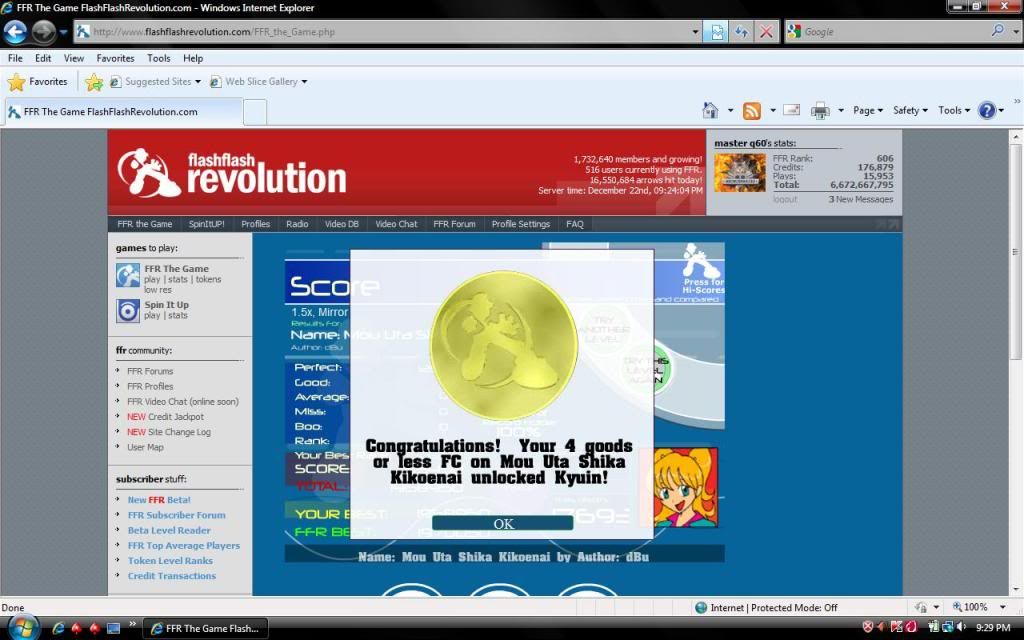The height and width of the screenshot is (640, 1024).
Task: Click the Compatibility View icon
Action: tap(716, 32)
